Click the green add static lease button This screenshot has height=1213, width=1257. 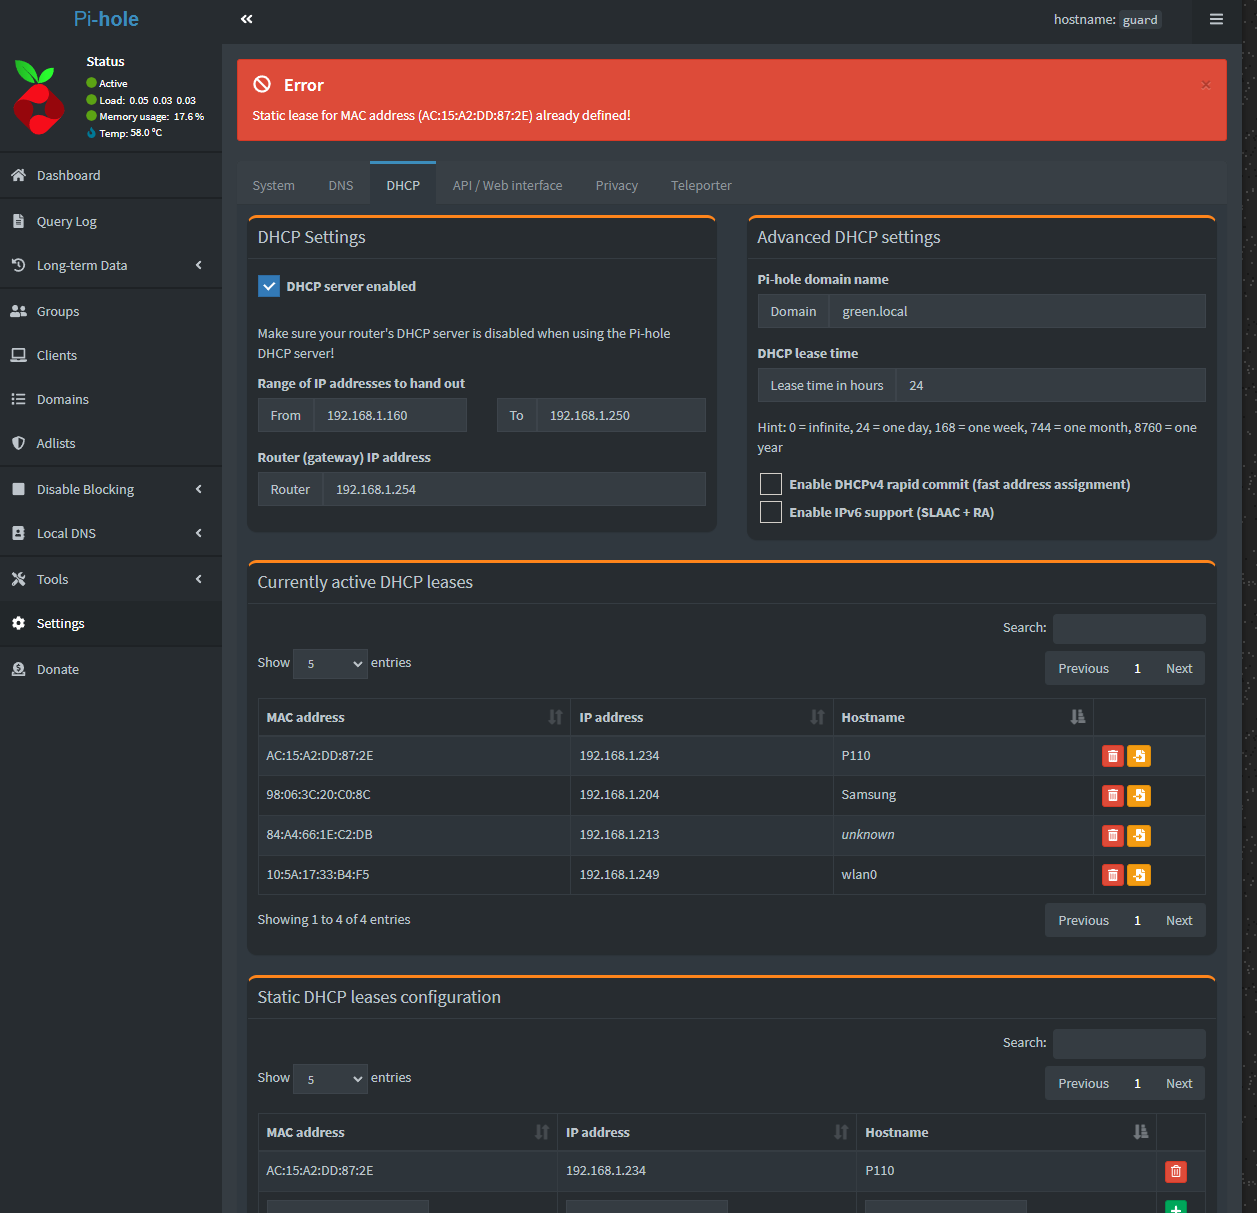pos(1175,1207)
